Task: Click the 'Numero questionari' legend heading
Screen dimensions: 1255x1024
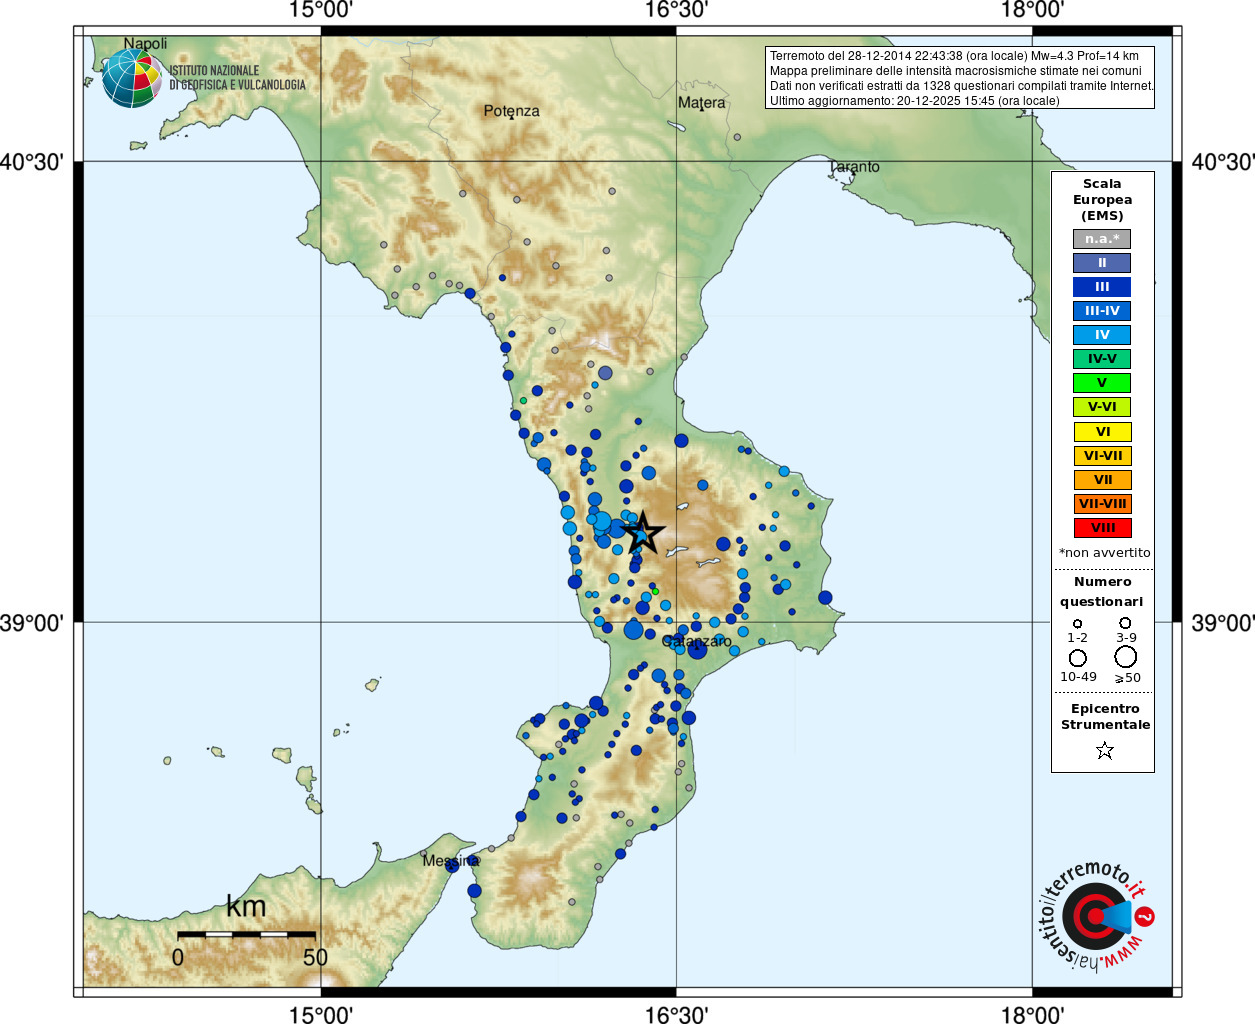Action: coord(1102,591)
